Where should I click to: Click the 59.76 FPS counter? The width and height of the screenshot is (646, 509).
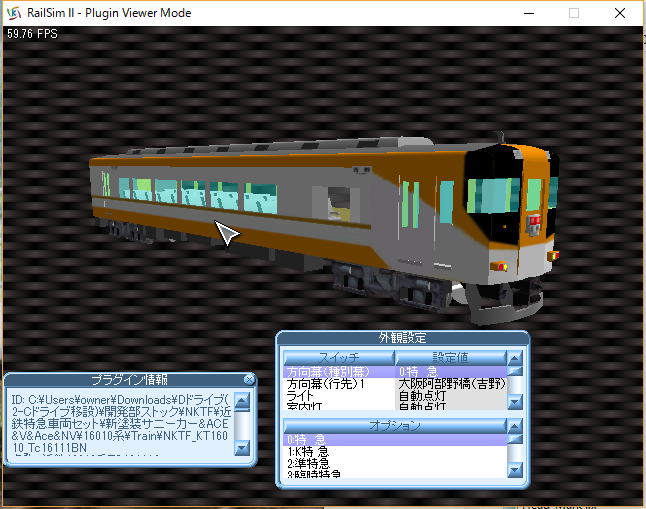click(x=32, y=34)
